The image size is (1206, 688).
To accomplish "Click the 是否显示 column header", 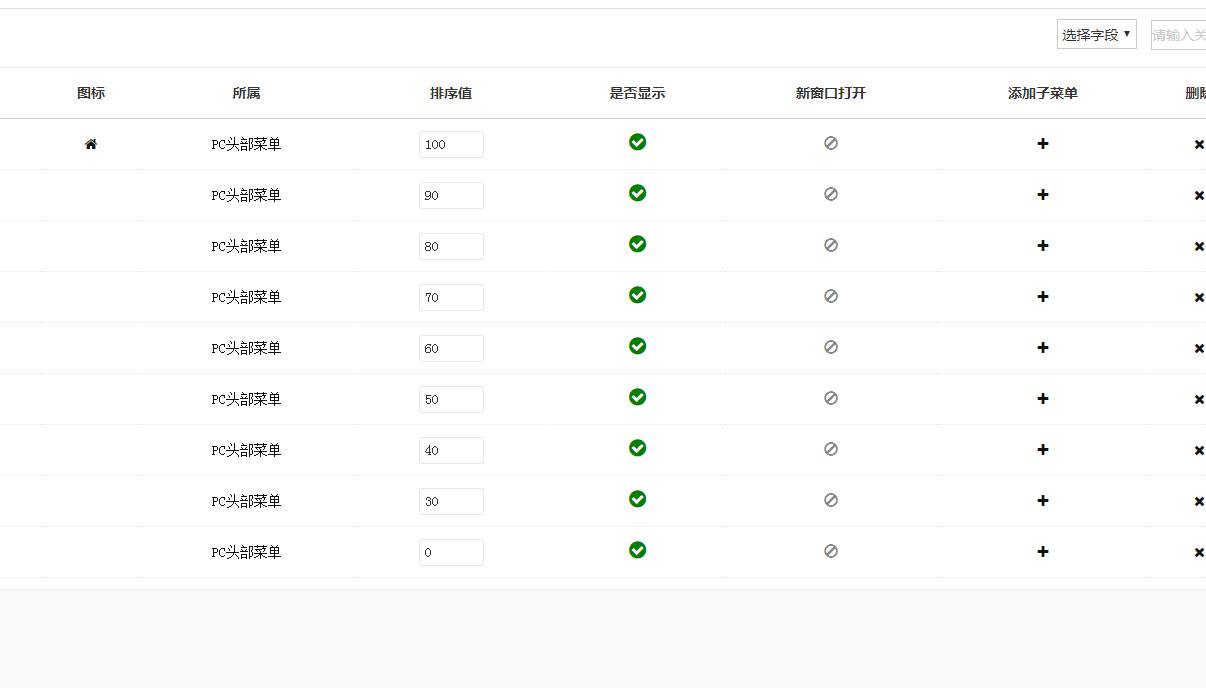I will (637, 93).
